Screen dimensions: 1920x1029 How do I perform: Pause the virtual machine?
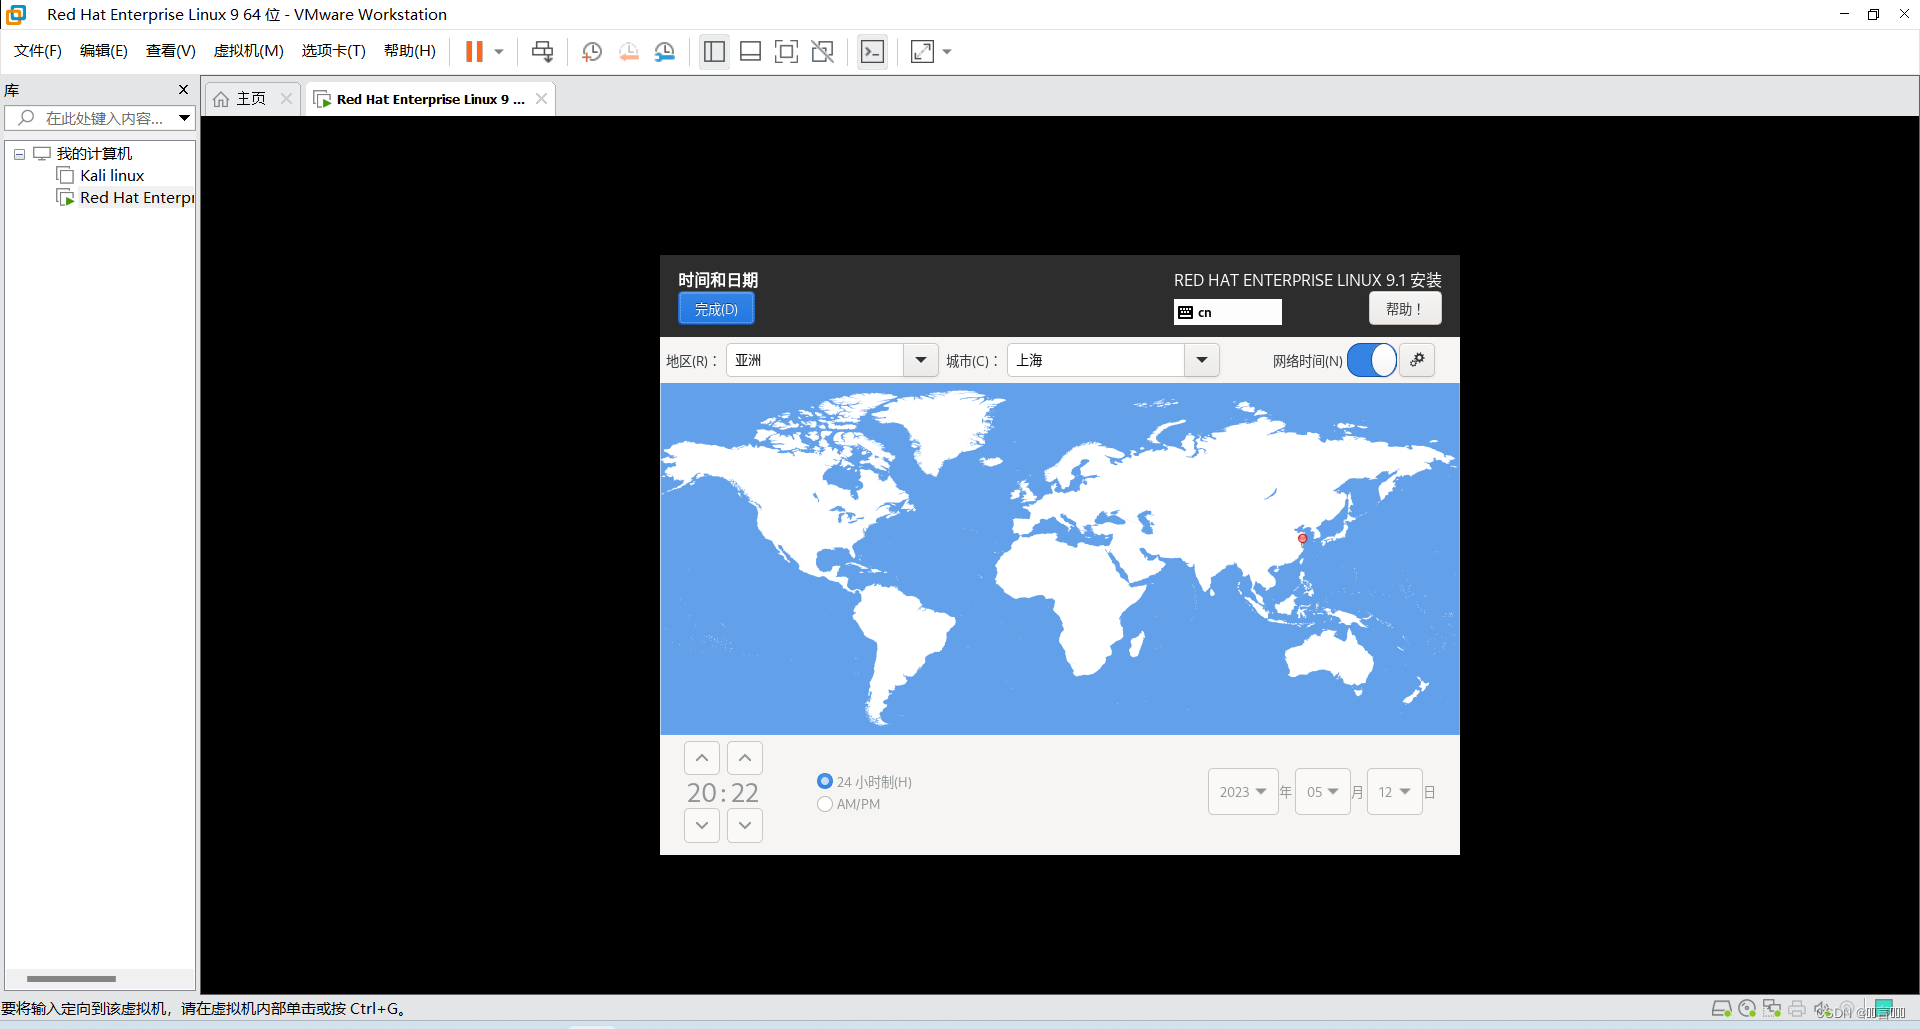[474, 51]
